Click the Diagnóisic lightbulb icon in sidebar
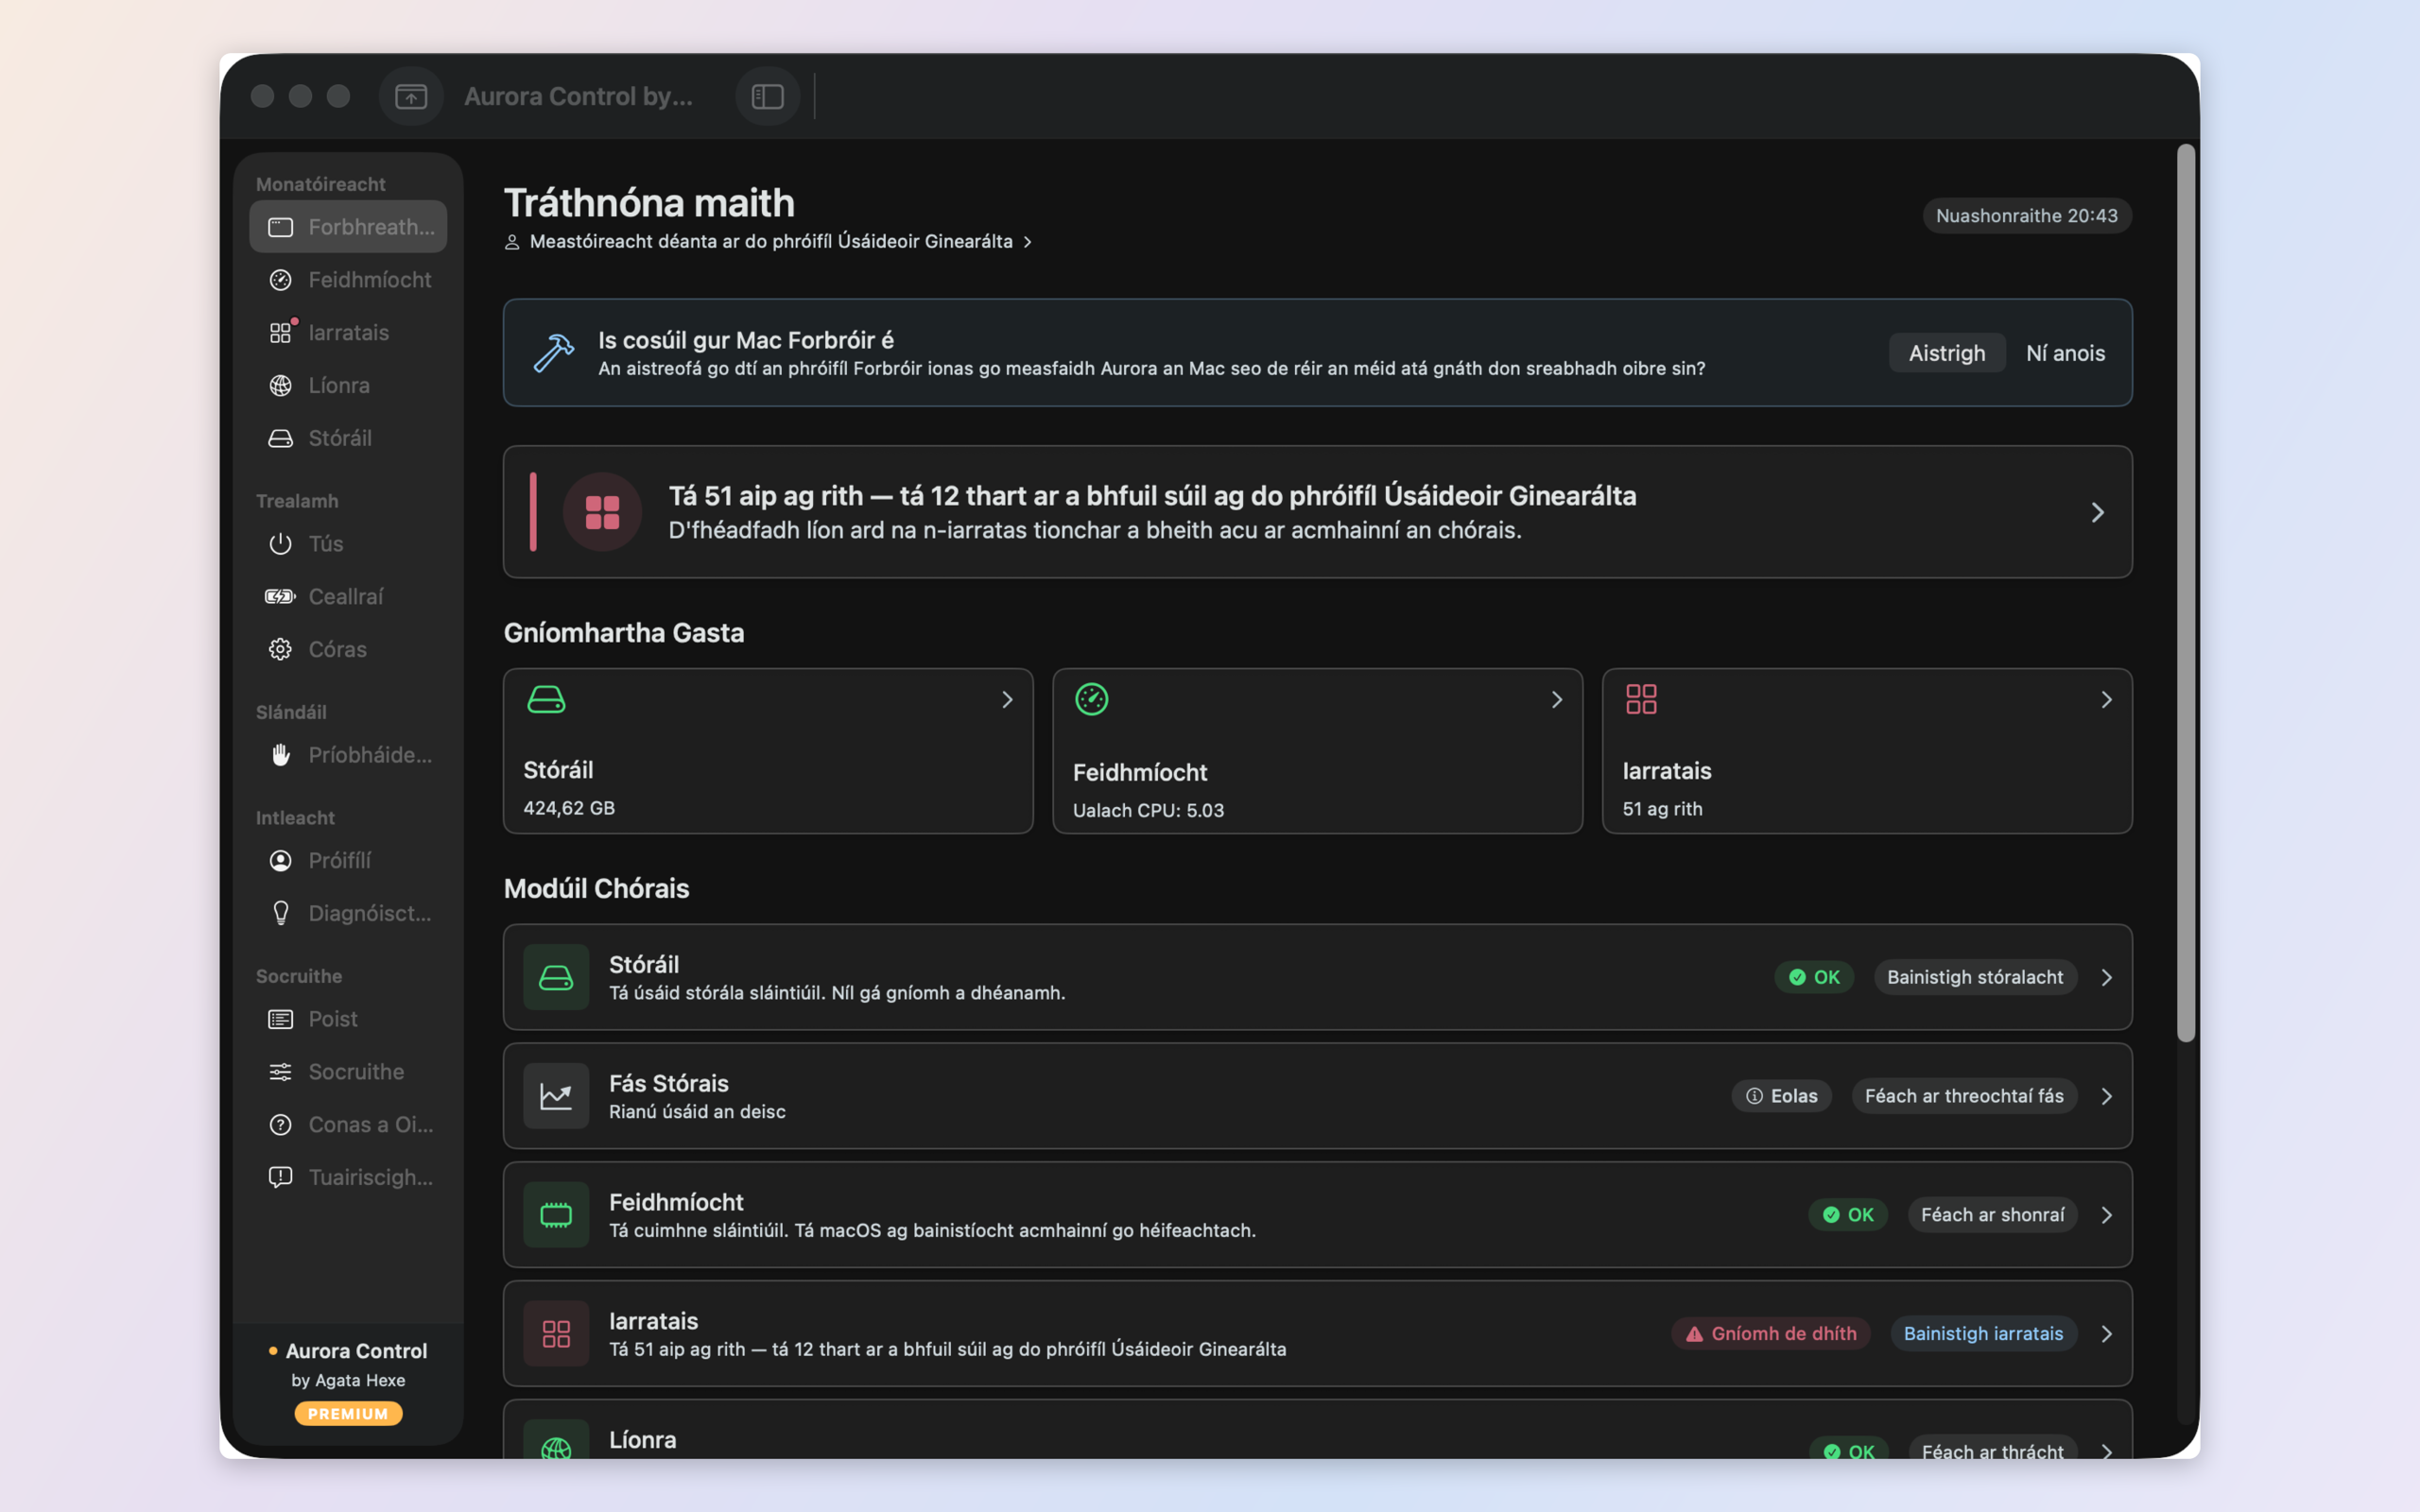This screenshot has width=2420, height=1512. pyautogui.click(x=281, y=913)
